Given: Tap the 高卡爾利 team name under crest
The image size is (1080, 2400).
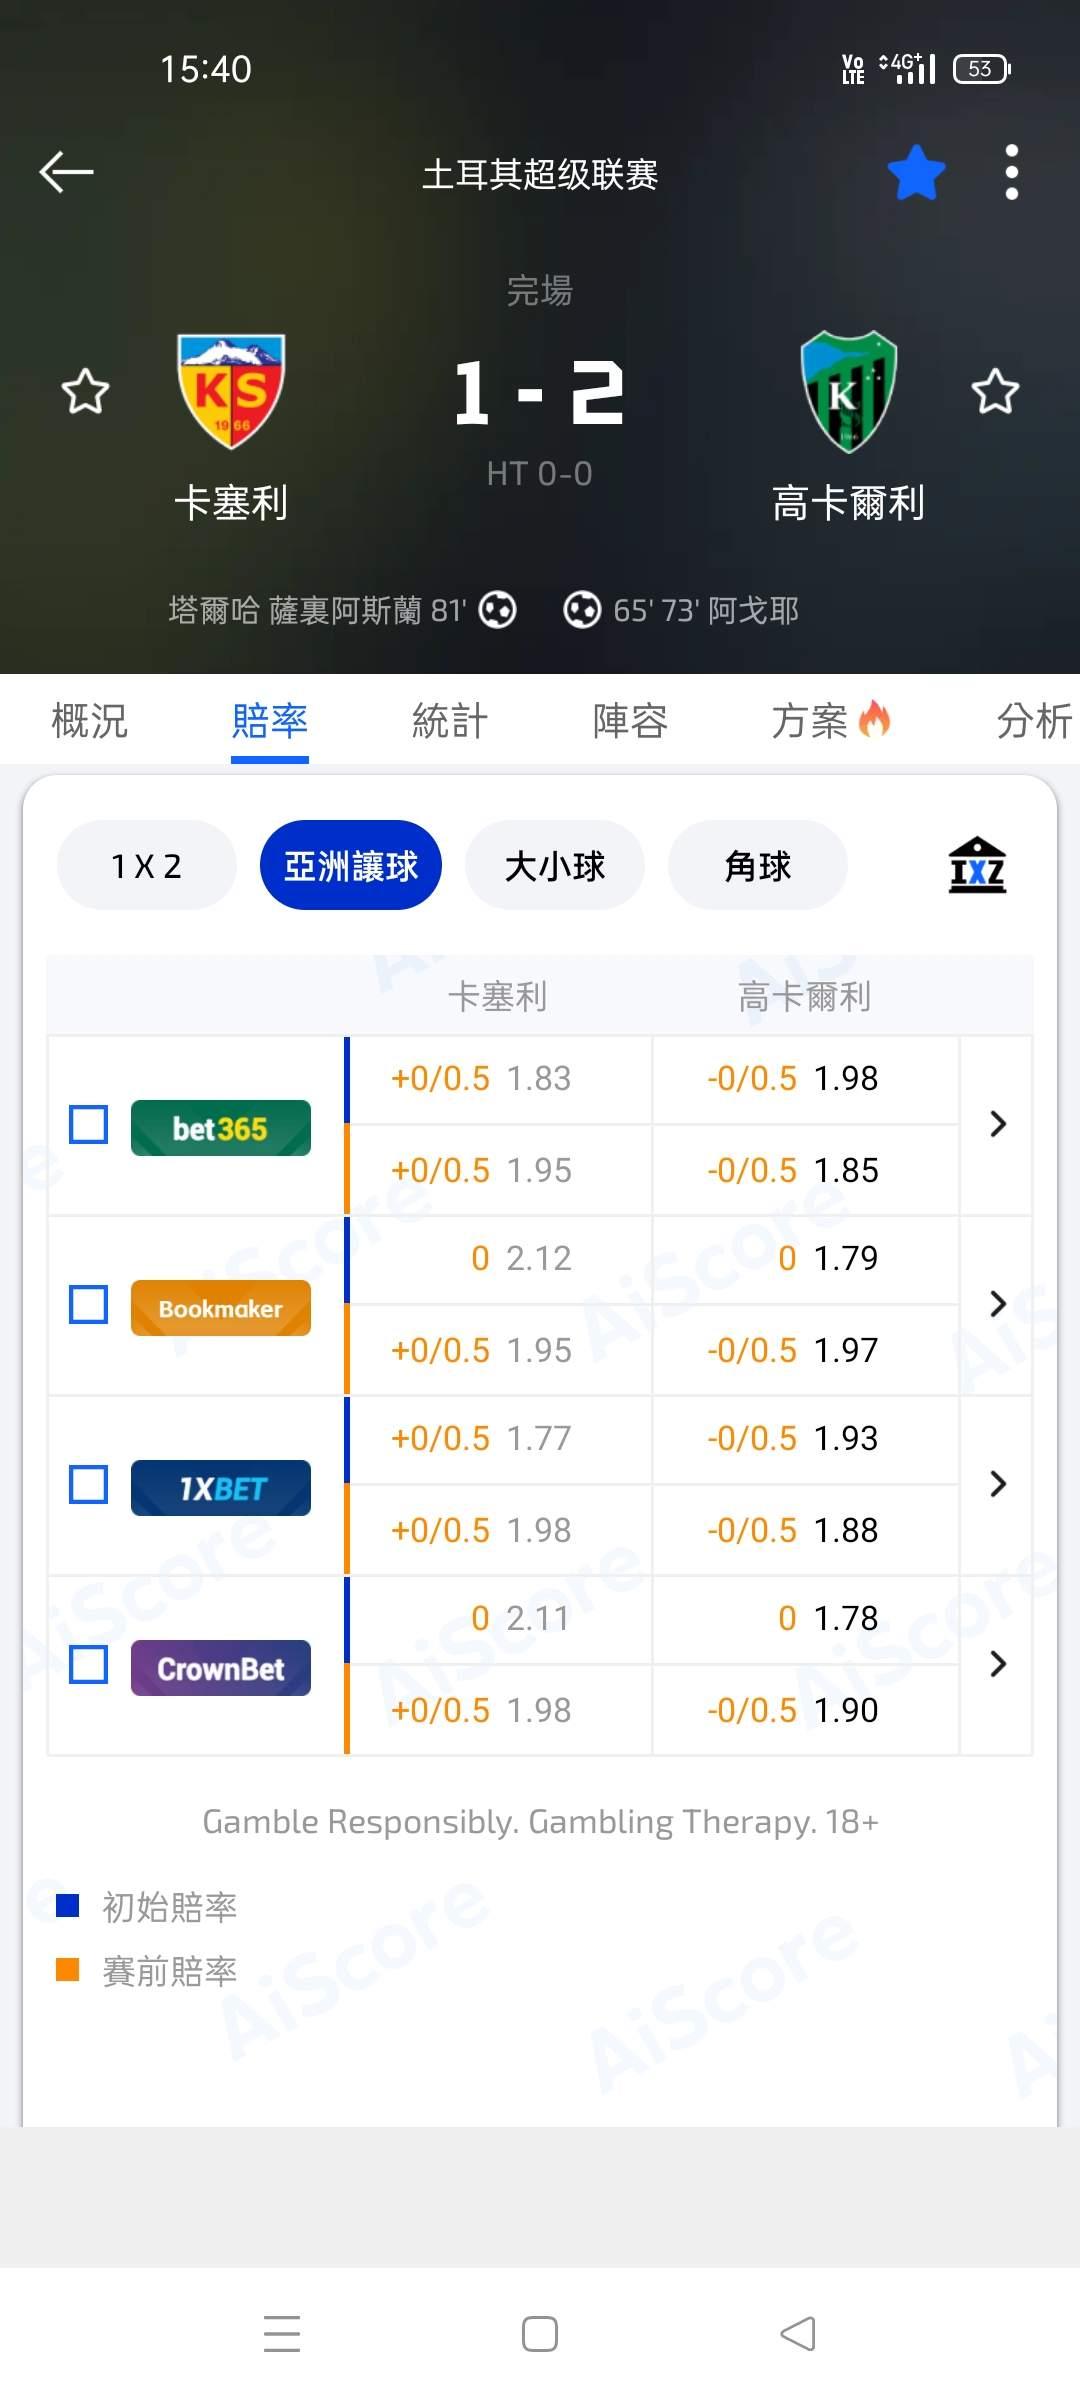Looking at the screenshot, I should click(x=849, y=502).
